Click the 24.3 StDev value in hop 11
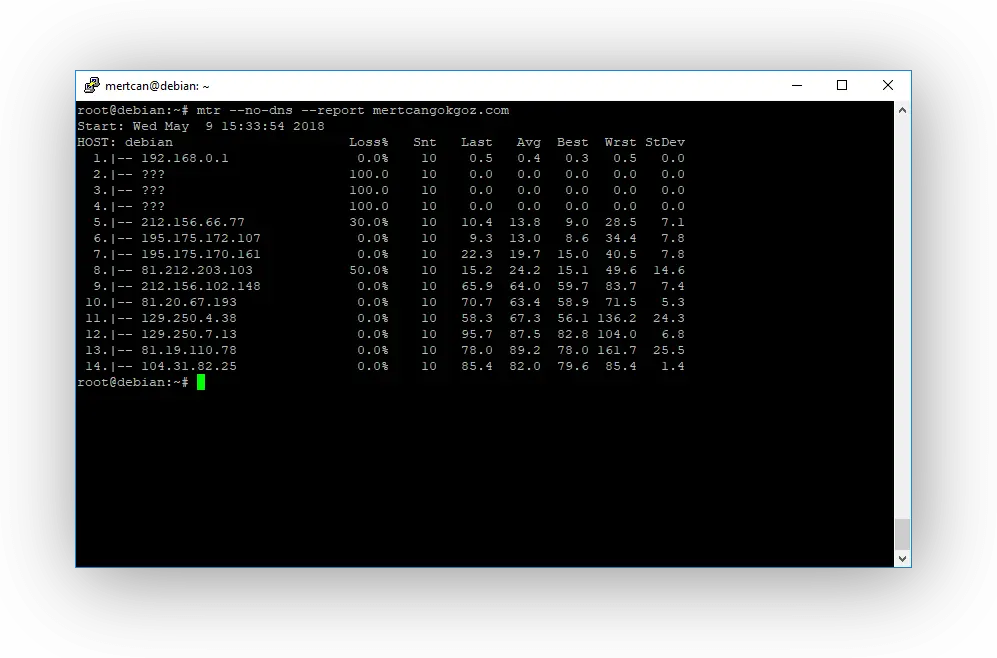This screenshot has height=658, width=997. point(668,319)
